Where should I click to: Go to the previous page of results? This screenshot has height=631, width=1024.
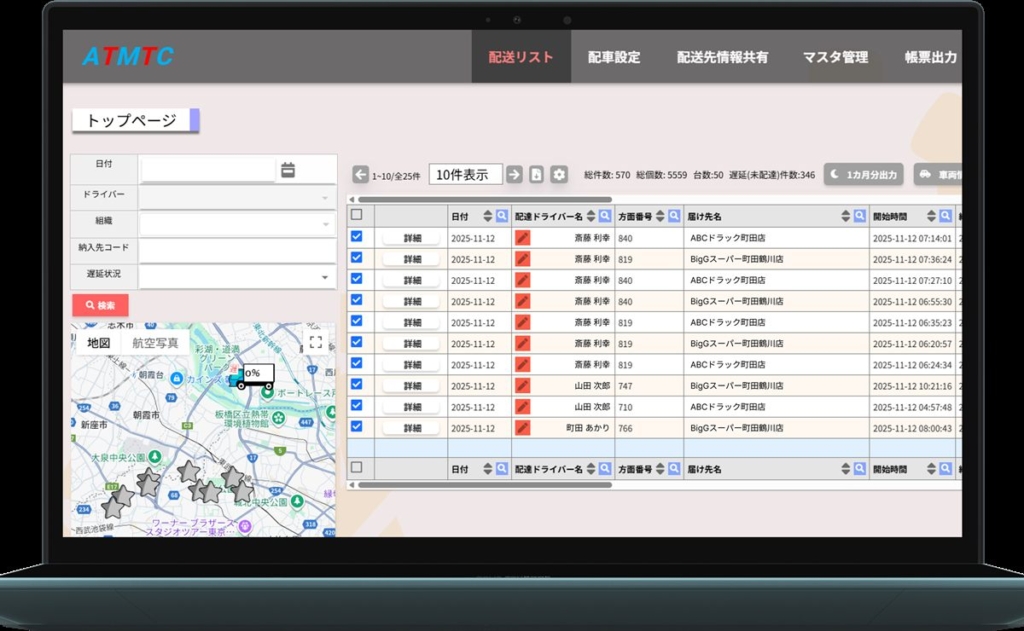tap(360, 174)
